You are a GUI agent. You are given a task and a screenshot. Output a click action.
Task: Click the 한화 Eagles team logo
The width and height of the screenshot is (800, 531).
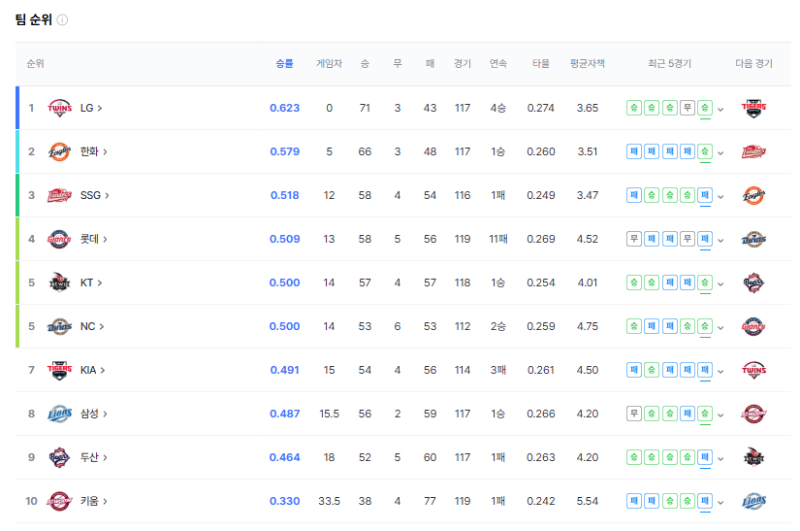click(x=59, y=151)
